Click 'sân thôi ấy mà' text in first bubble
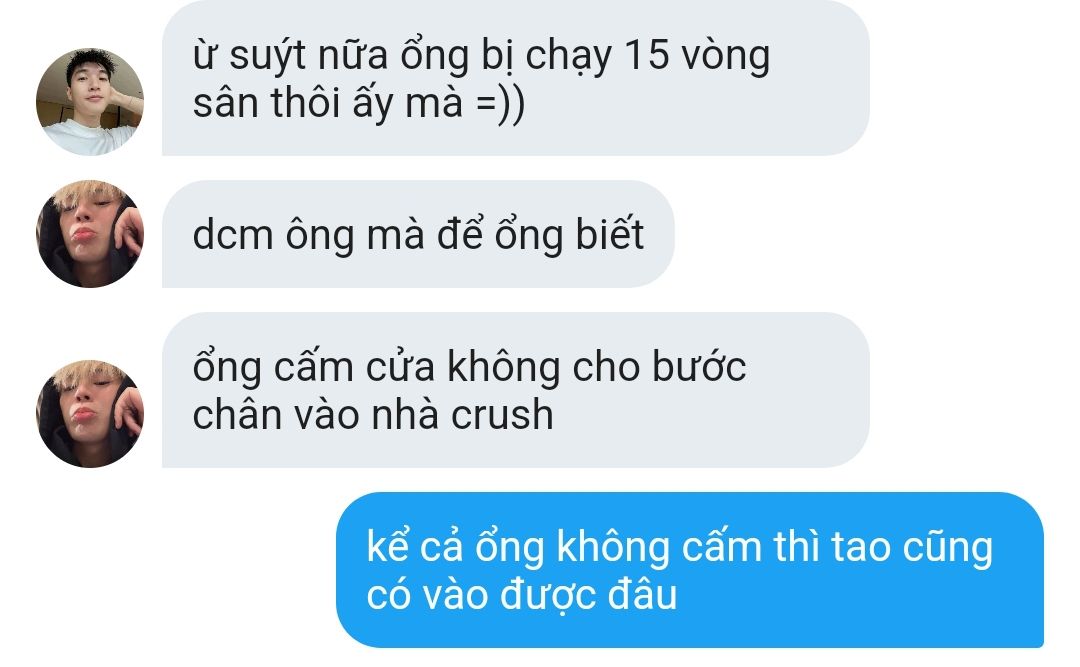The width and height of the screenshot is (1080, 667). [327, 103]
